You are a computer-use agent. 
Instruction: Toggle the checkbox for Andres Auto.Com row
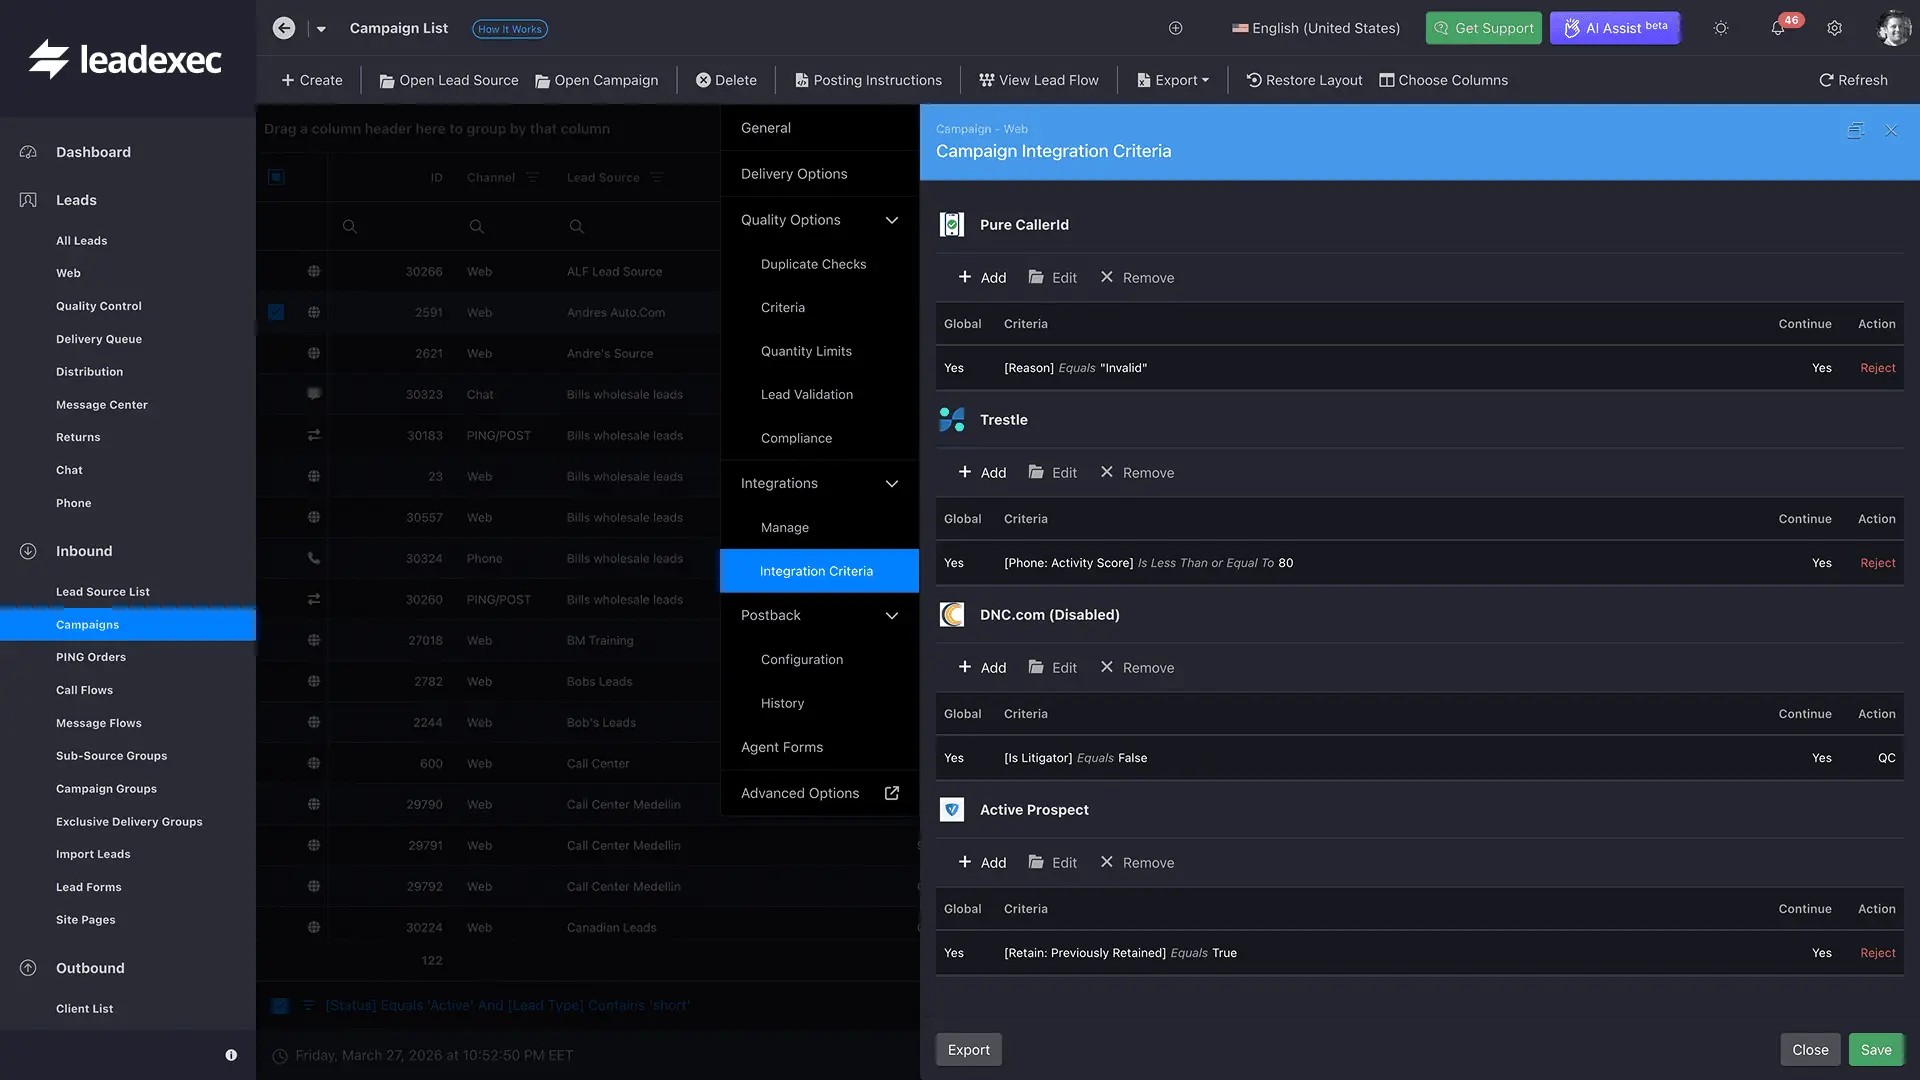(x=276, y=312)
